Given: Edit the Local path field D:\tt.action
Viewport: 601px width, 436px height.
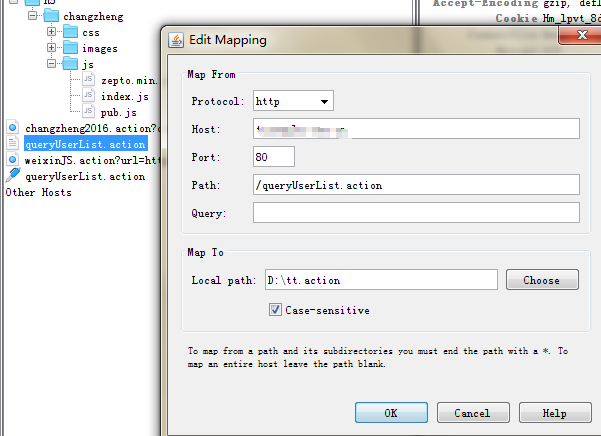Looking at the screenshot, I should 381,280.
